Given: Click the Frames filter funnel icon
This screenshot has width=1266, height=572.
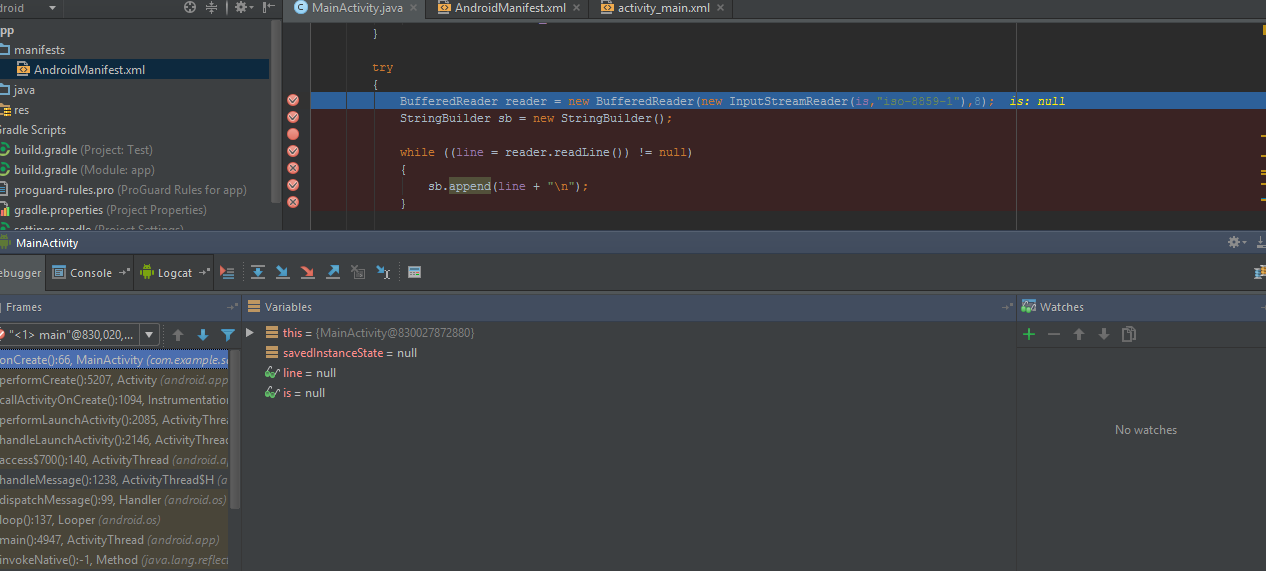Looking at the screenshot, I should pyautogui.click(x=228, y=335).
